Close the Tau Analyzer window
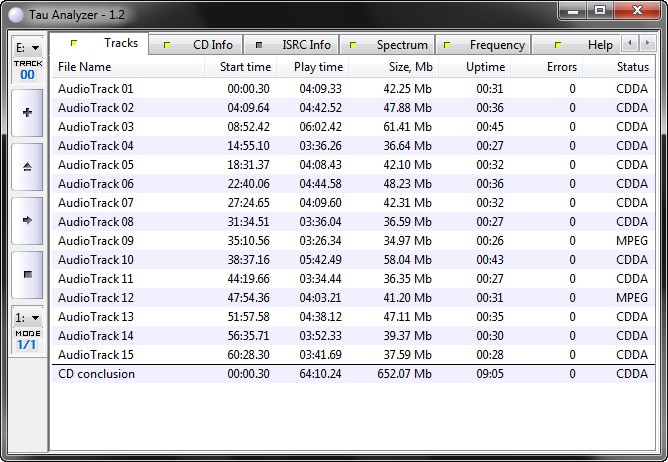The width and height of the screenshot is (668, 462). pyautogui.click(x=637, y=11)
